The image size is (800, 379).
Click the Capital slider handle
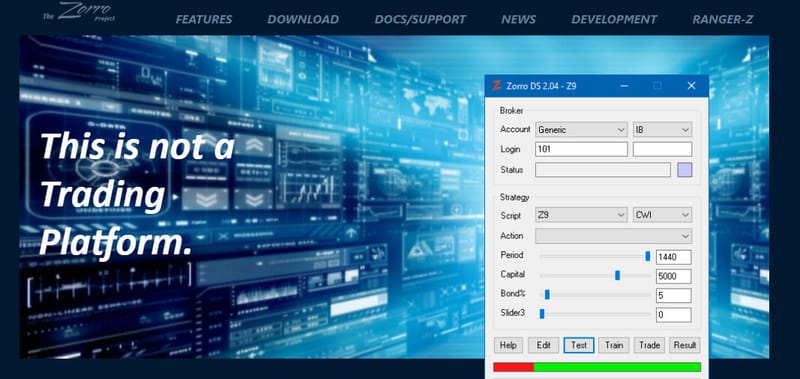pyautogui.click(x=617, y=275)
